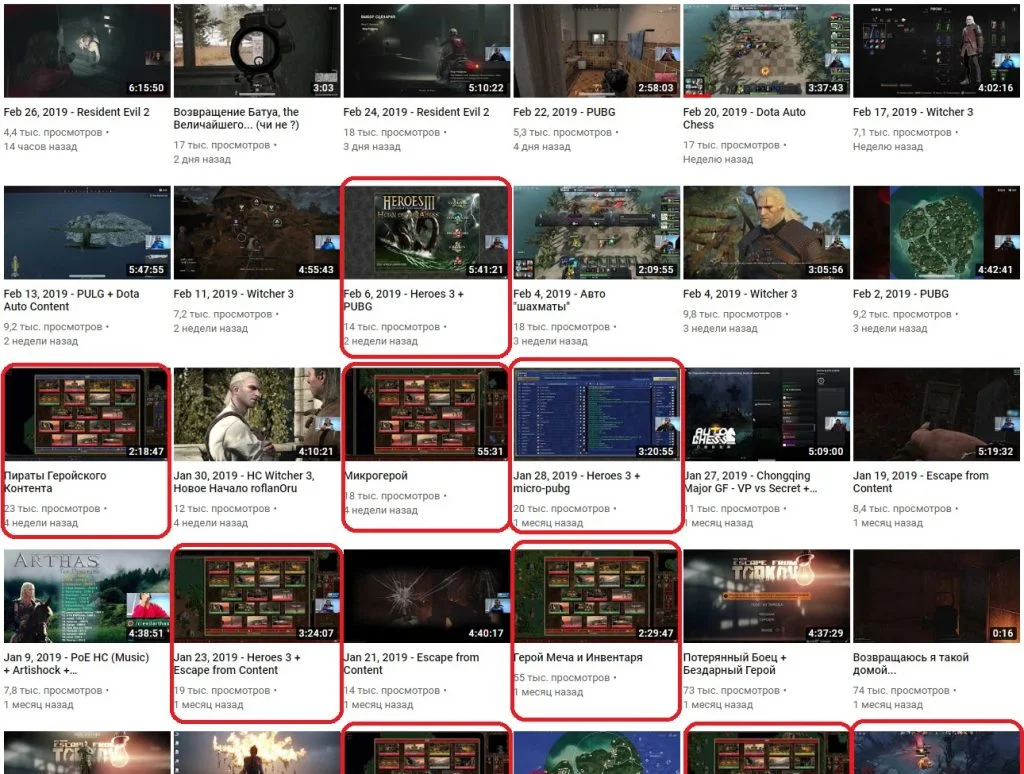The width and height of the screenshot is (1024, 774).
Task: Open title 'Feb 11, 2019 - Witcher 3'
Action: pyautogui.click(x=233, y=294)
